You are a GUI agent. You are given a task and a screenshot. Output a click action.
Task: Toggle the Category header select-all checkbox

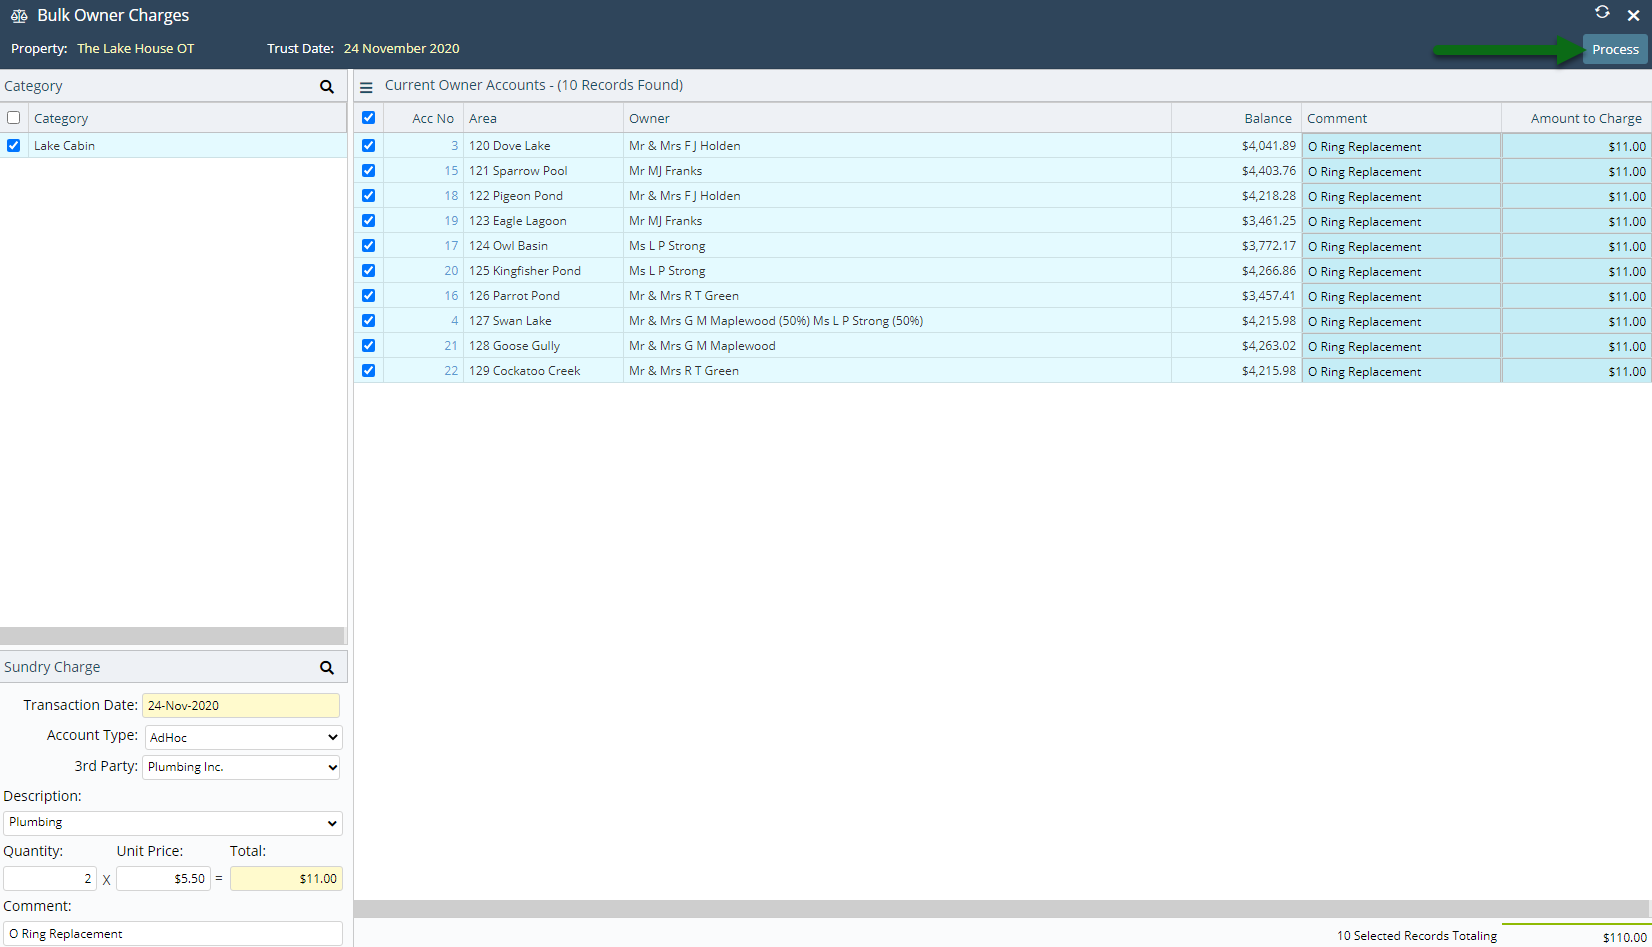[x=14, y=118]
